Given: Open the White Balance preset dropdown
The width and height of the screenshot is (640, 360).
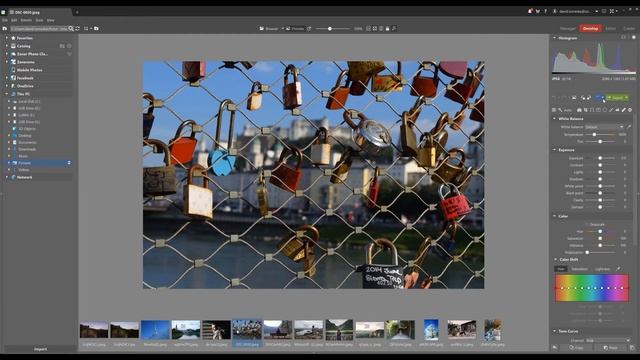Looking at the screenshot, I should tap(604, 127).
